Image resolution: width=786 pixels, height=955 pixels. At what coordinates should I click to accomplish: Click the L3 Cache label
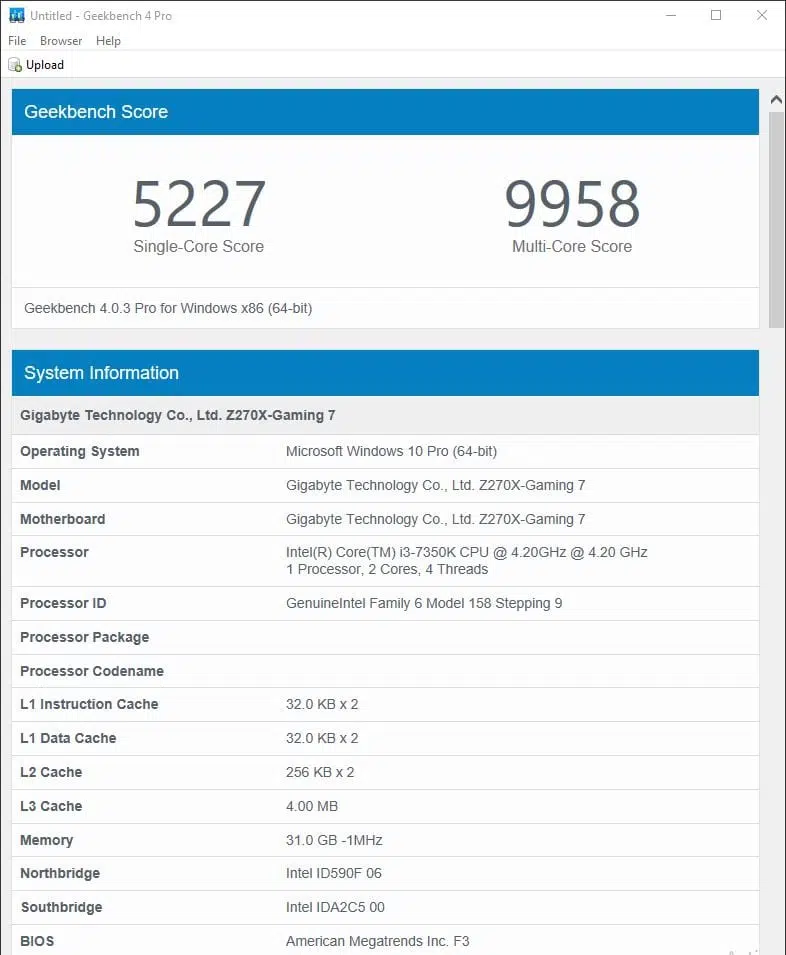[x=51, y=806]
